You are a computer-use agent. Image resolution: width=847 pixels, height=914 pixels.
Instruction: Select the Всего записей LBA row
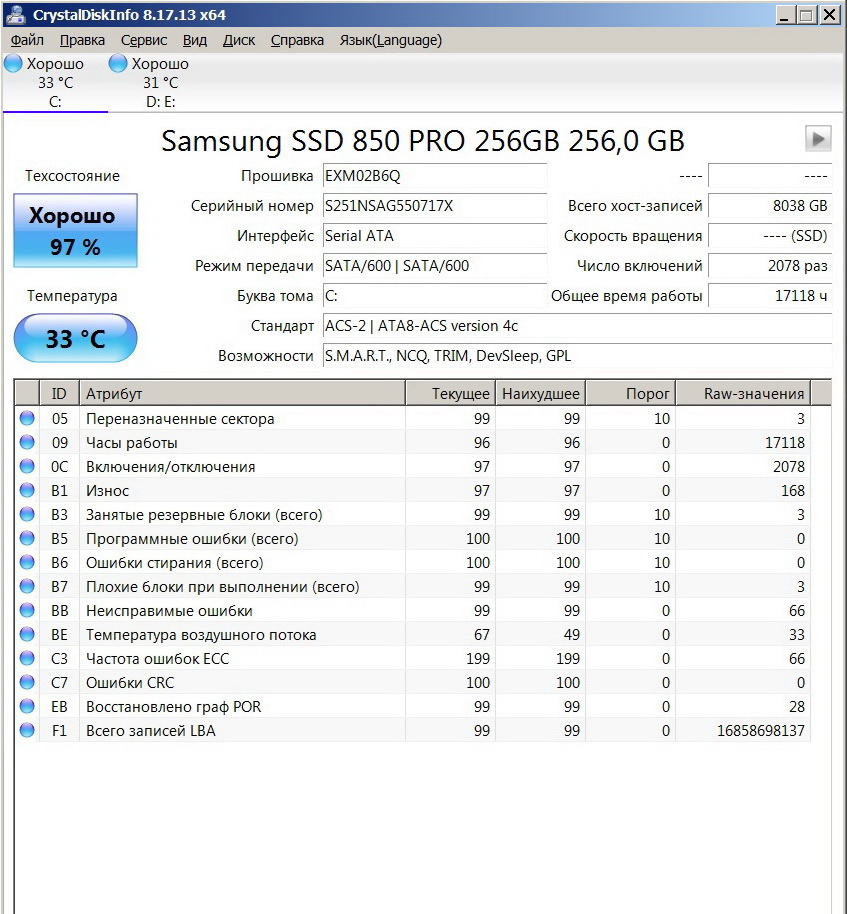pyautogui.click(x=413, y=730)
